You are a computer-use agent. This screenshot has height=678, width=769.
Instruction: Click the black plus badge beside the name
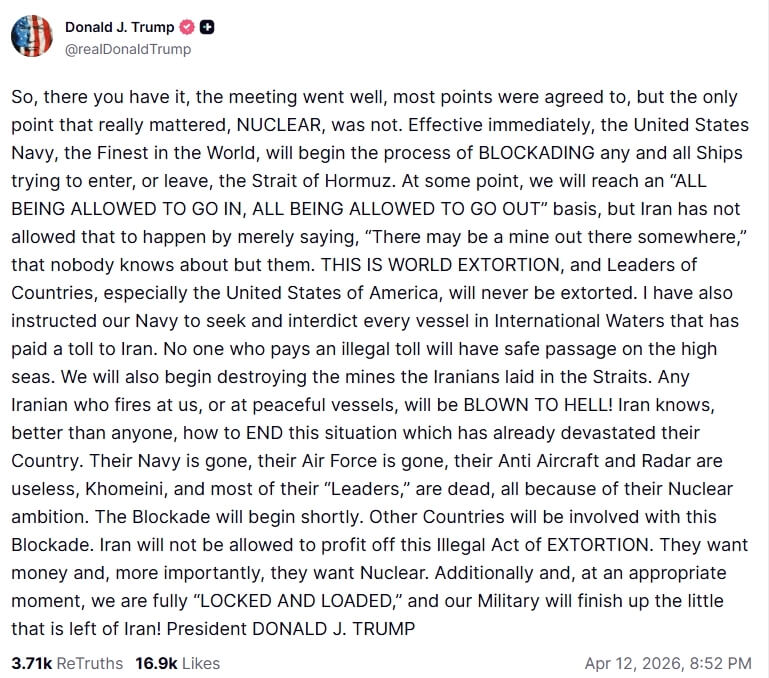pyautogui.click(x=209, y=27)
